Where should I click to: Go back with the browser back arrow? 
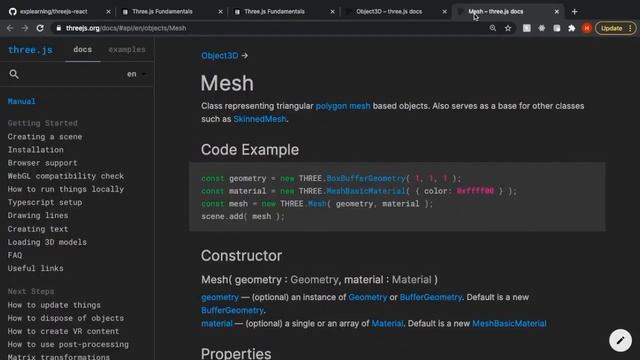pyautogui.click(x=10, y=28)
